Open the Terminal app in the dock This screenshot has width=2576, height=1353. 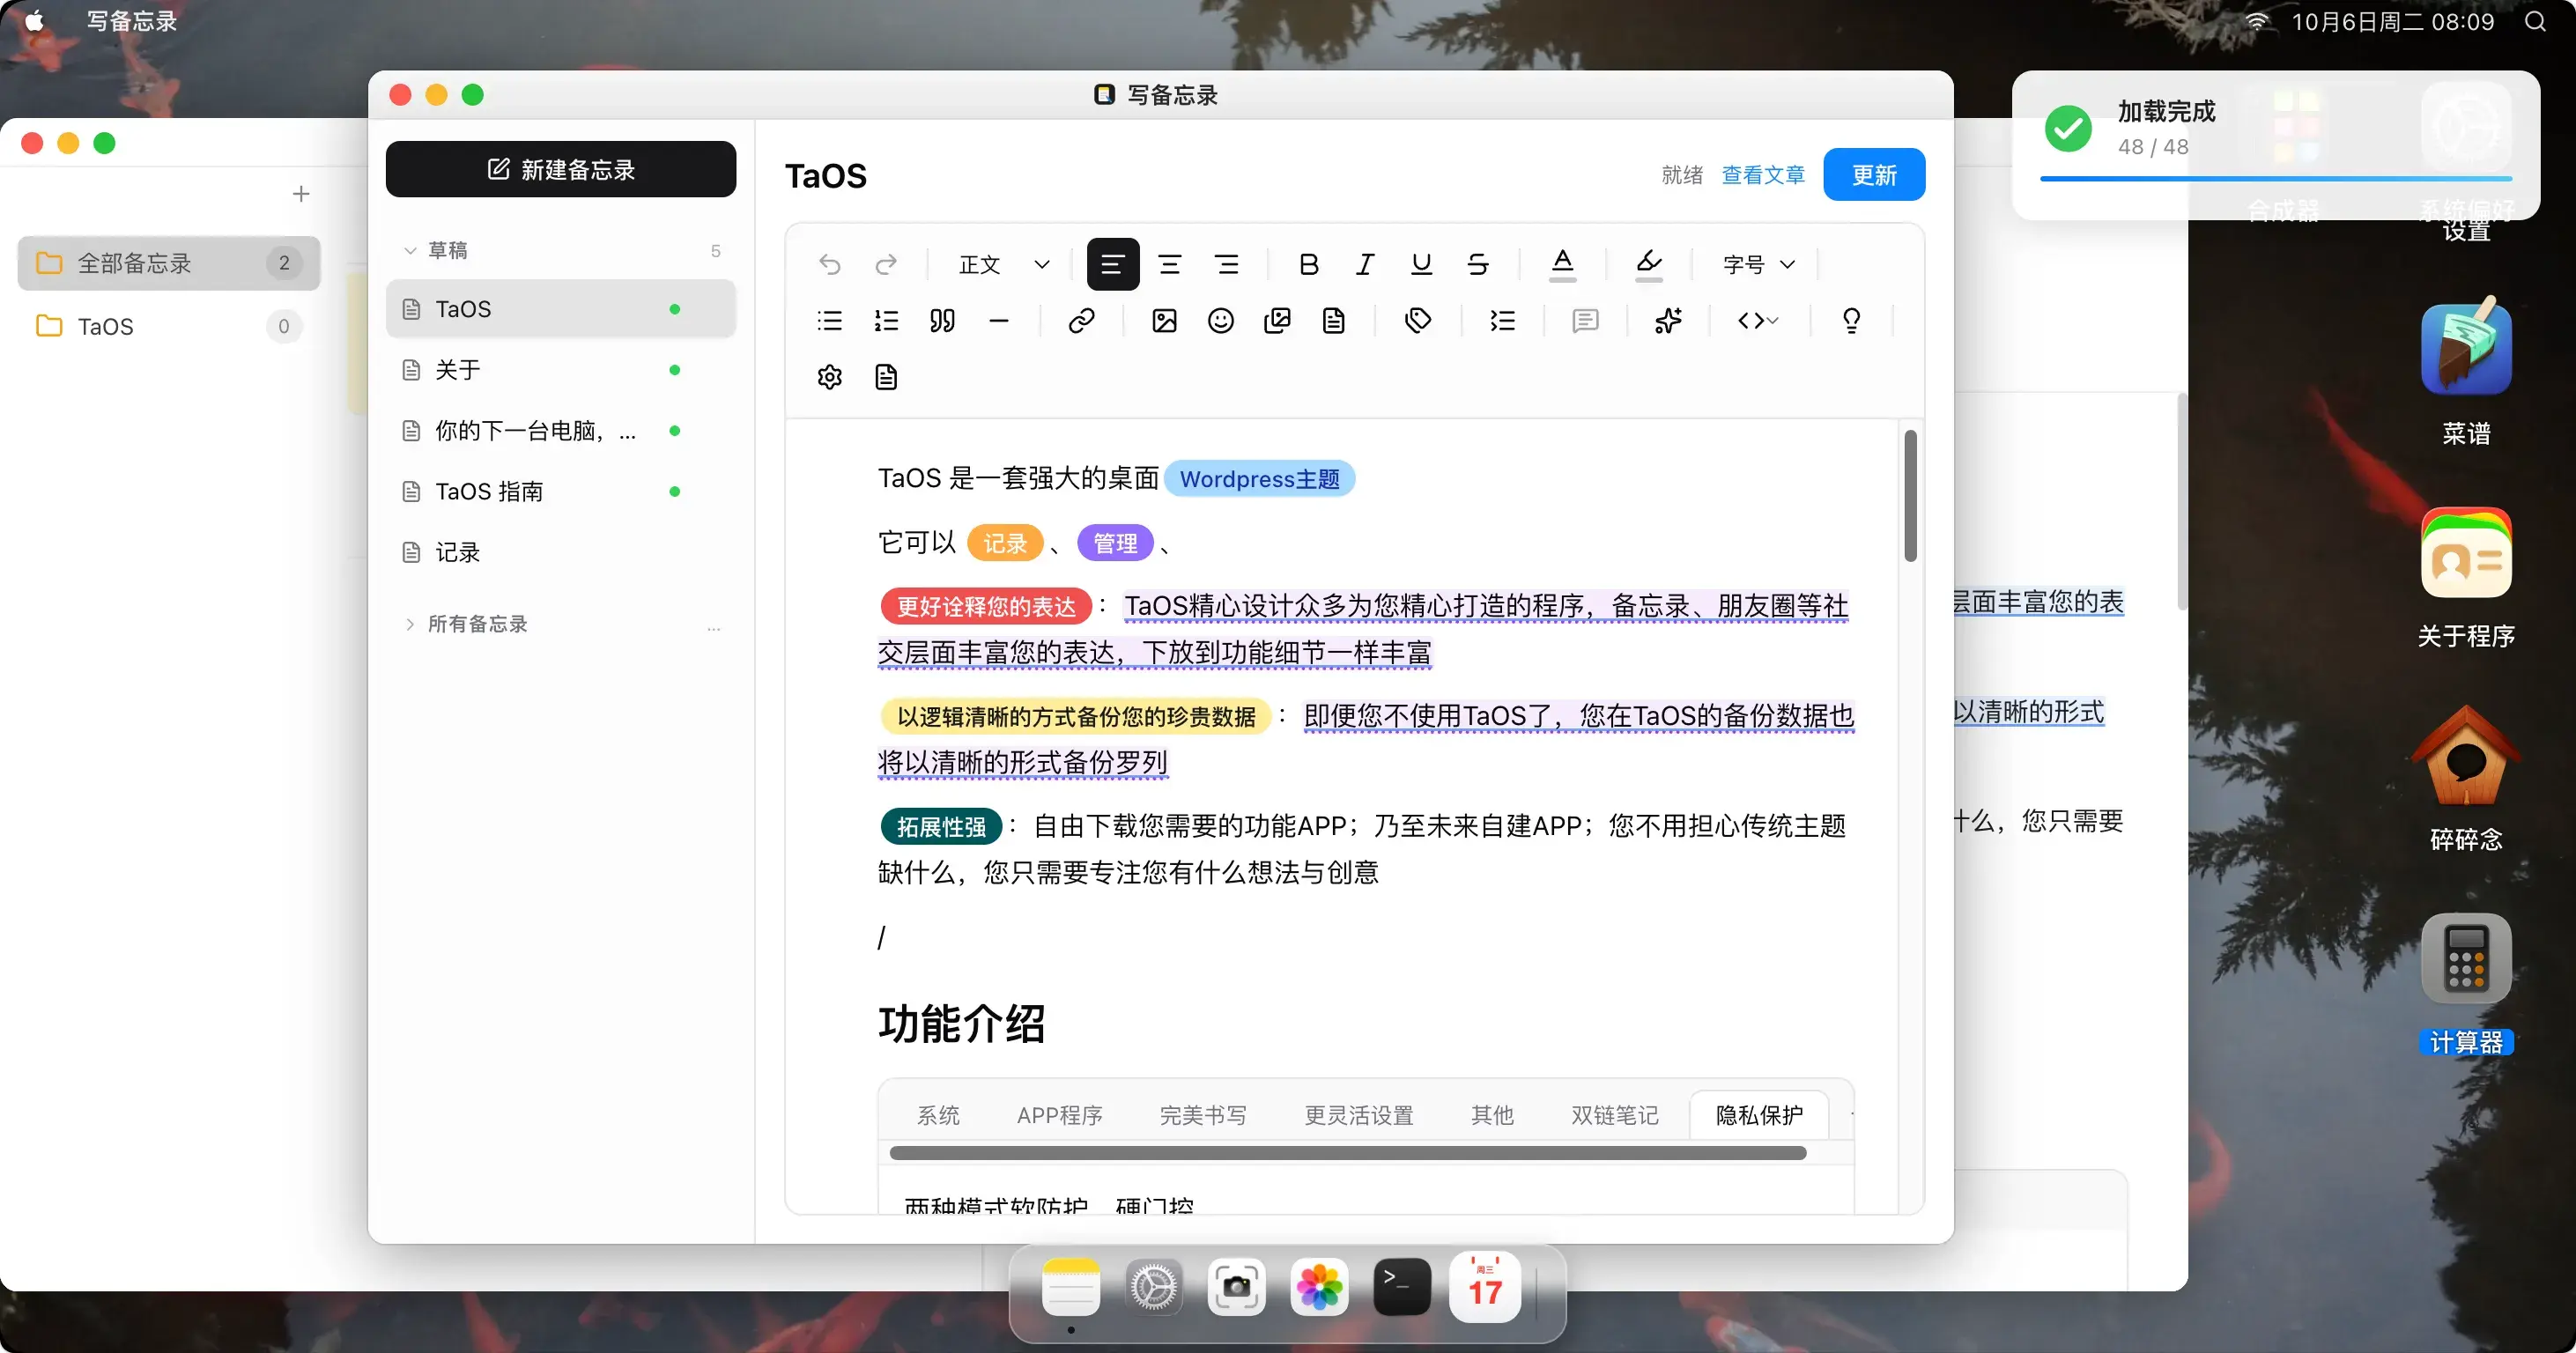[1401, 1286]
